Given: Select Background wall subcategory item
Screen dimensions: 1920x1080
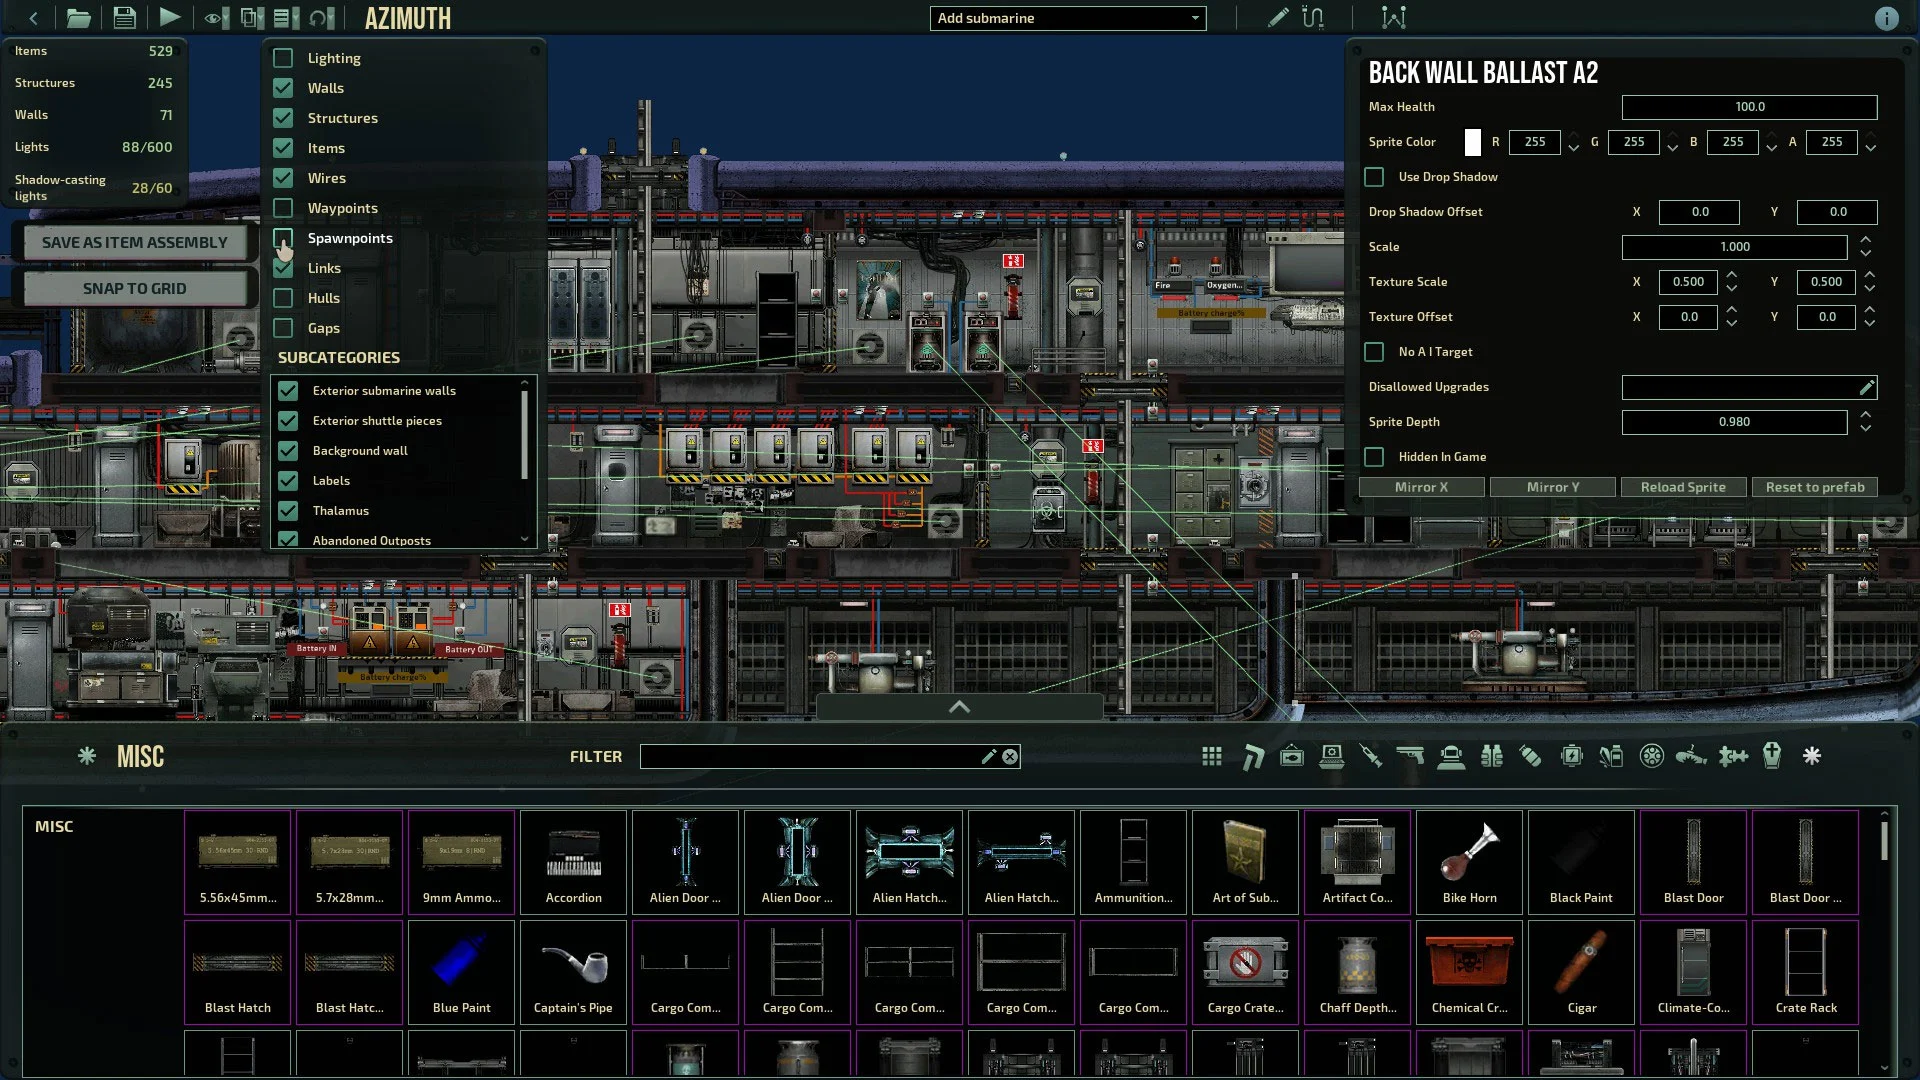Looking at the screenshot, I should 360,450.
